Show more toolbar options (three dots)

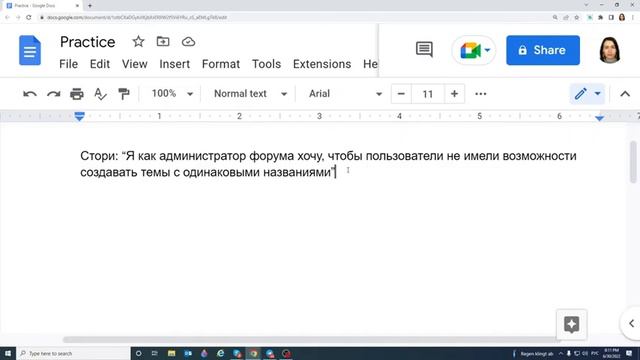click(x=481, y=94)
